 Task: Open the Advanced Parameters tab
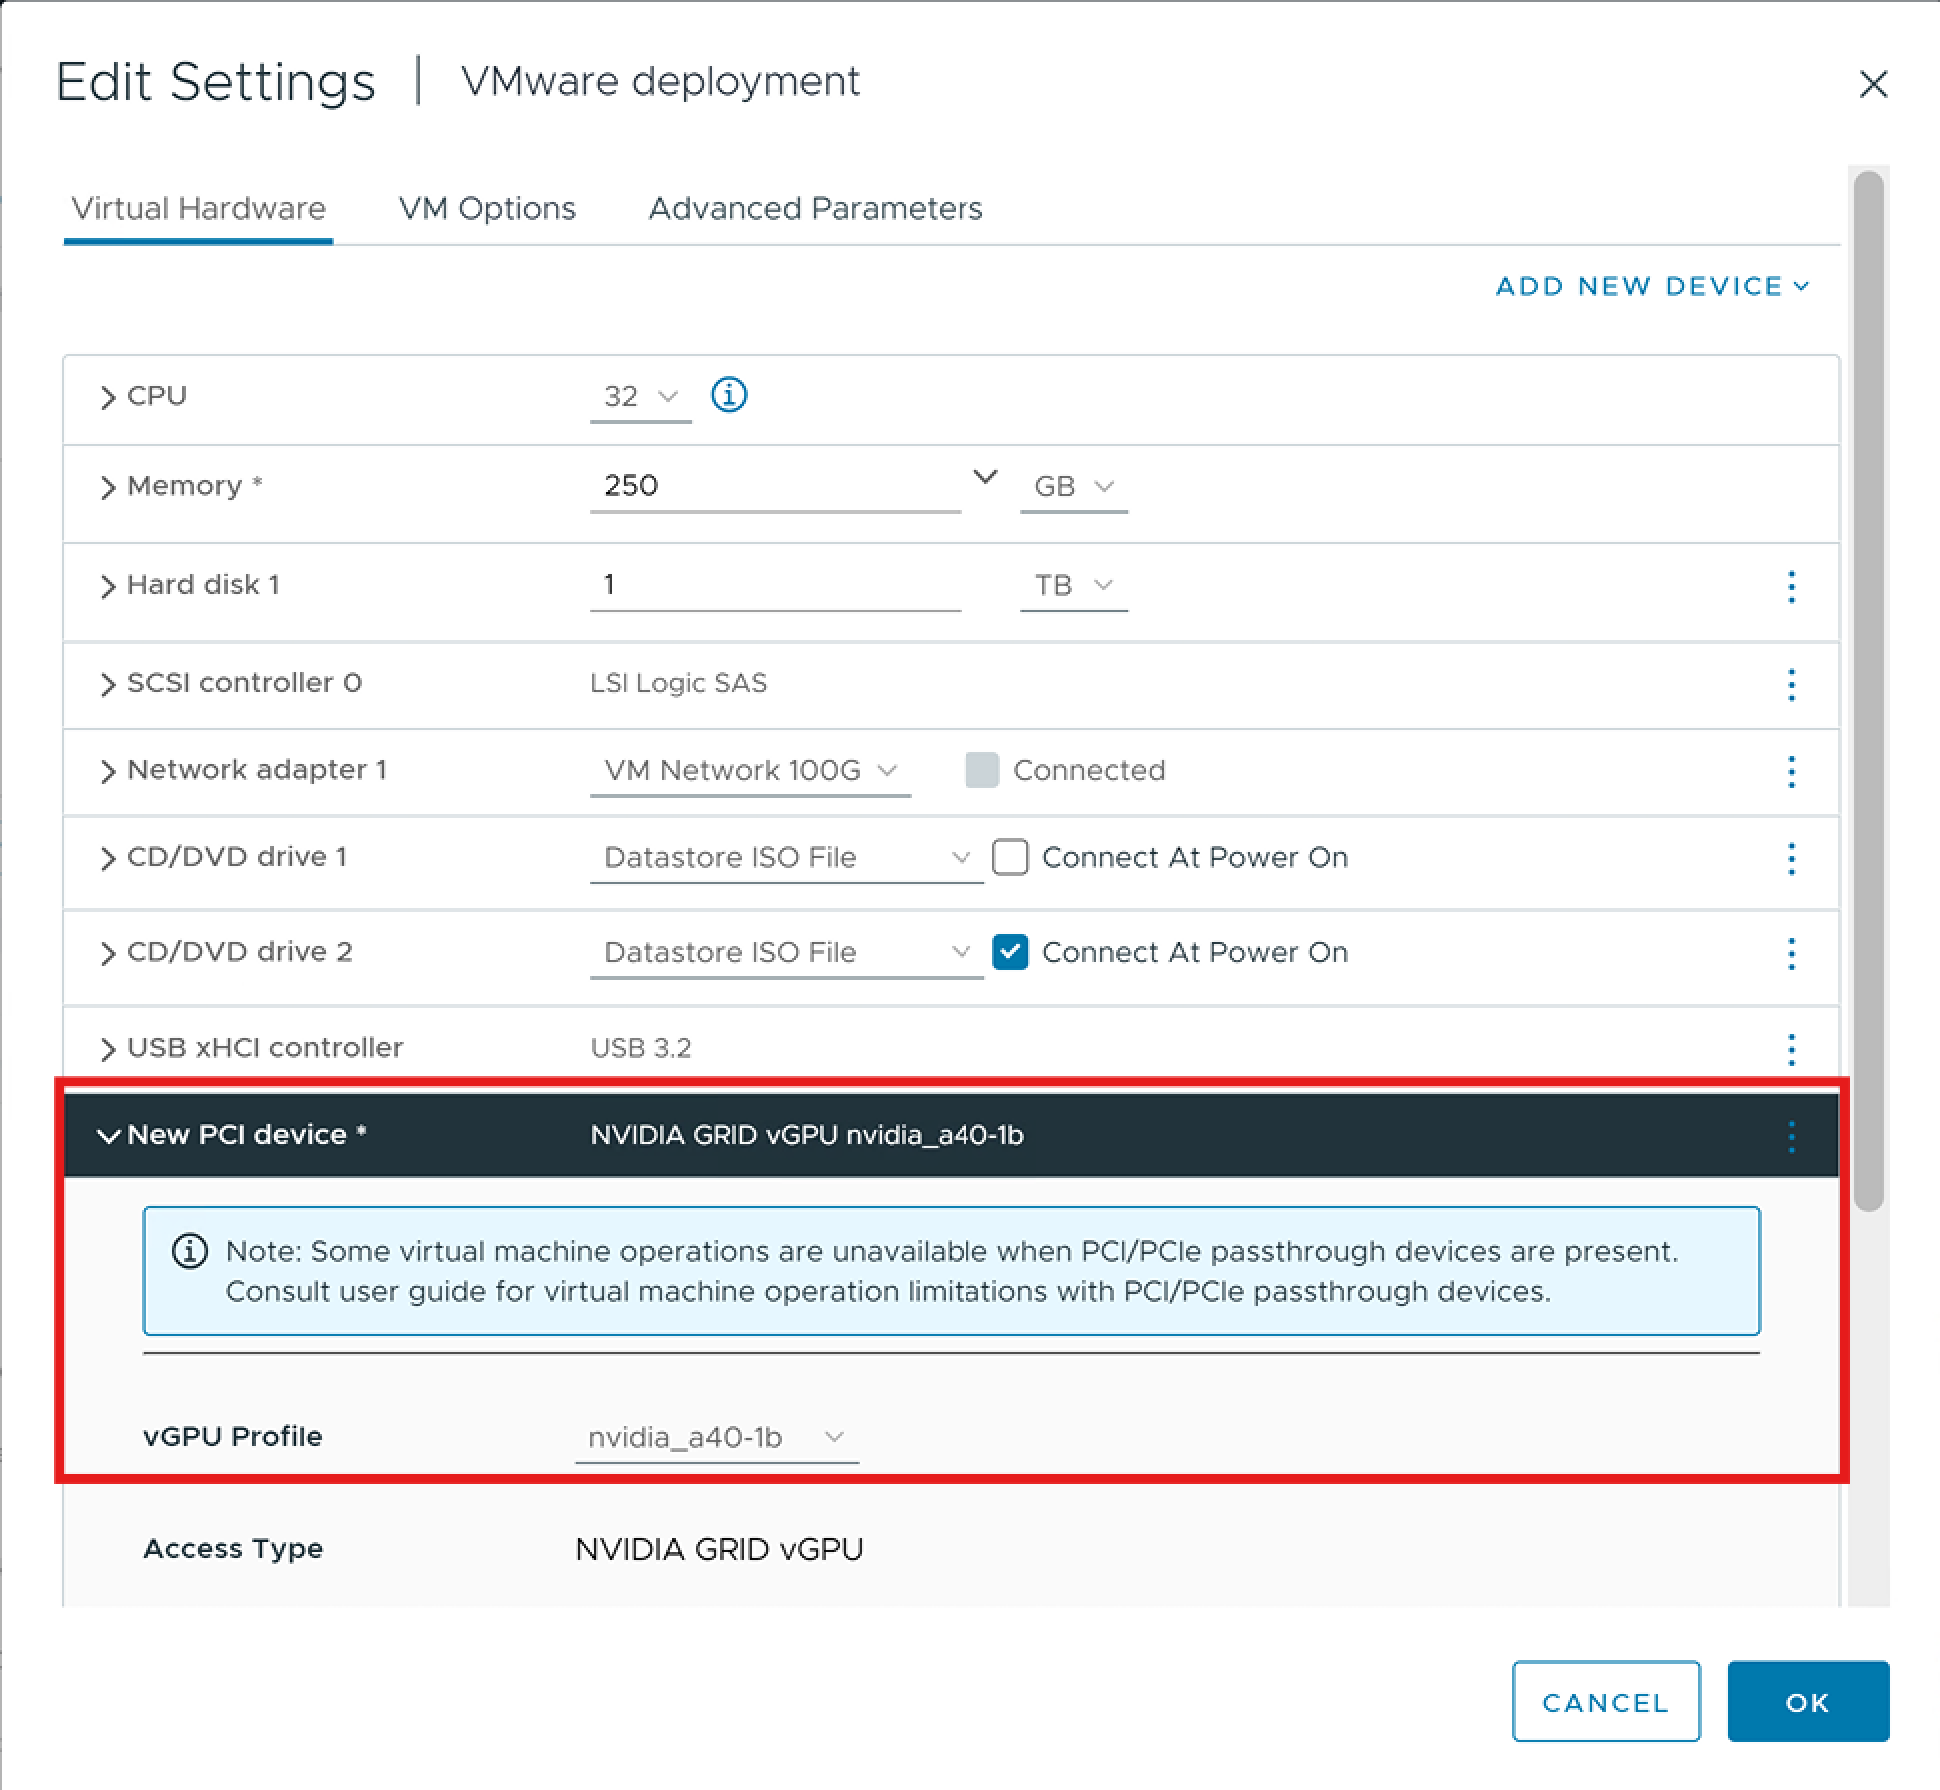815,208
